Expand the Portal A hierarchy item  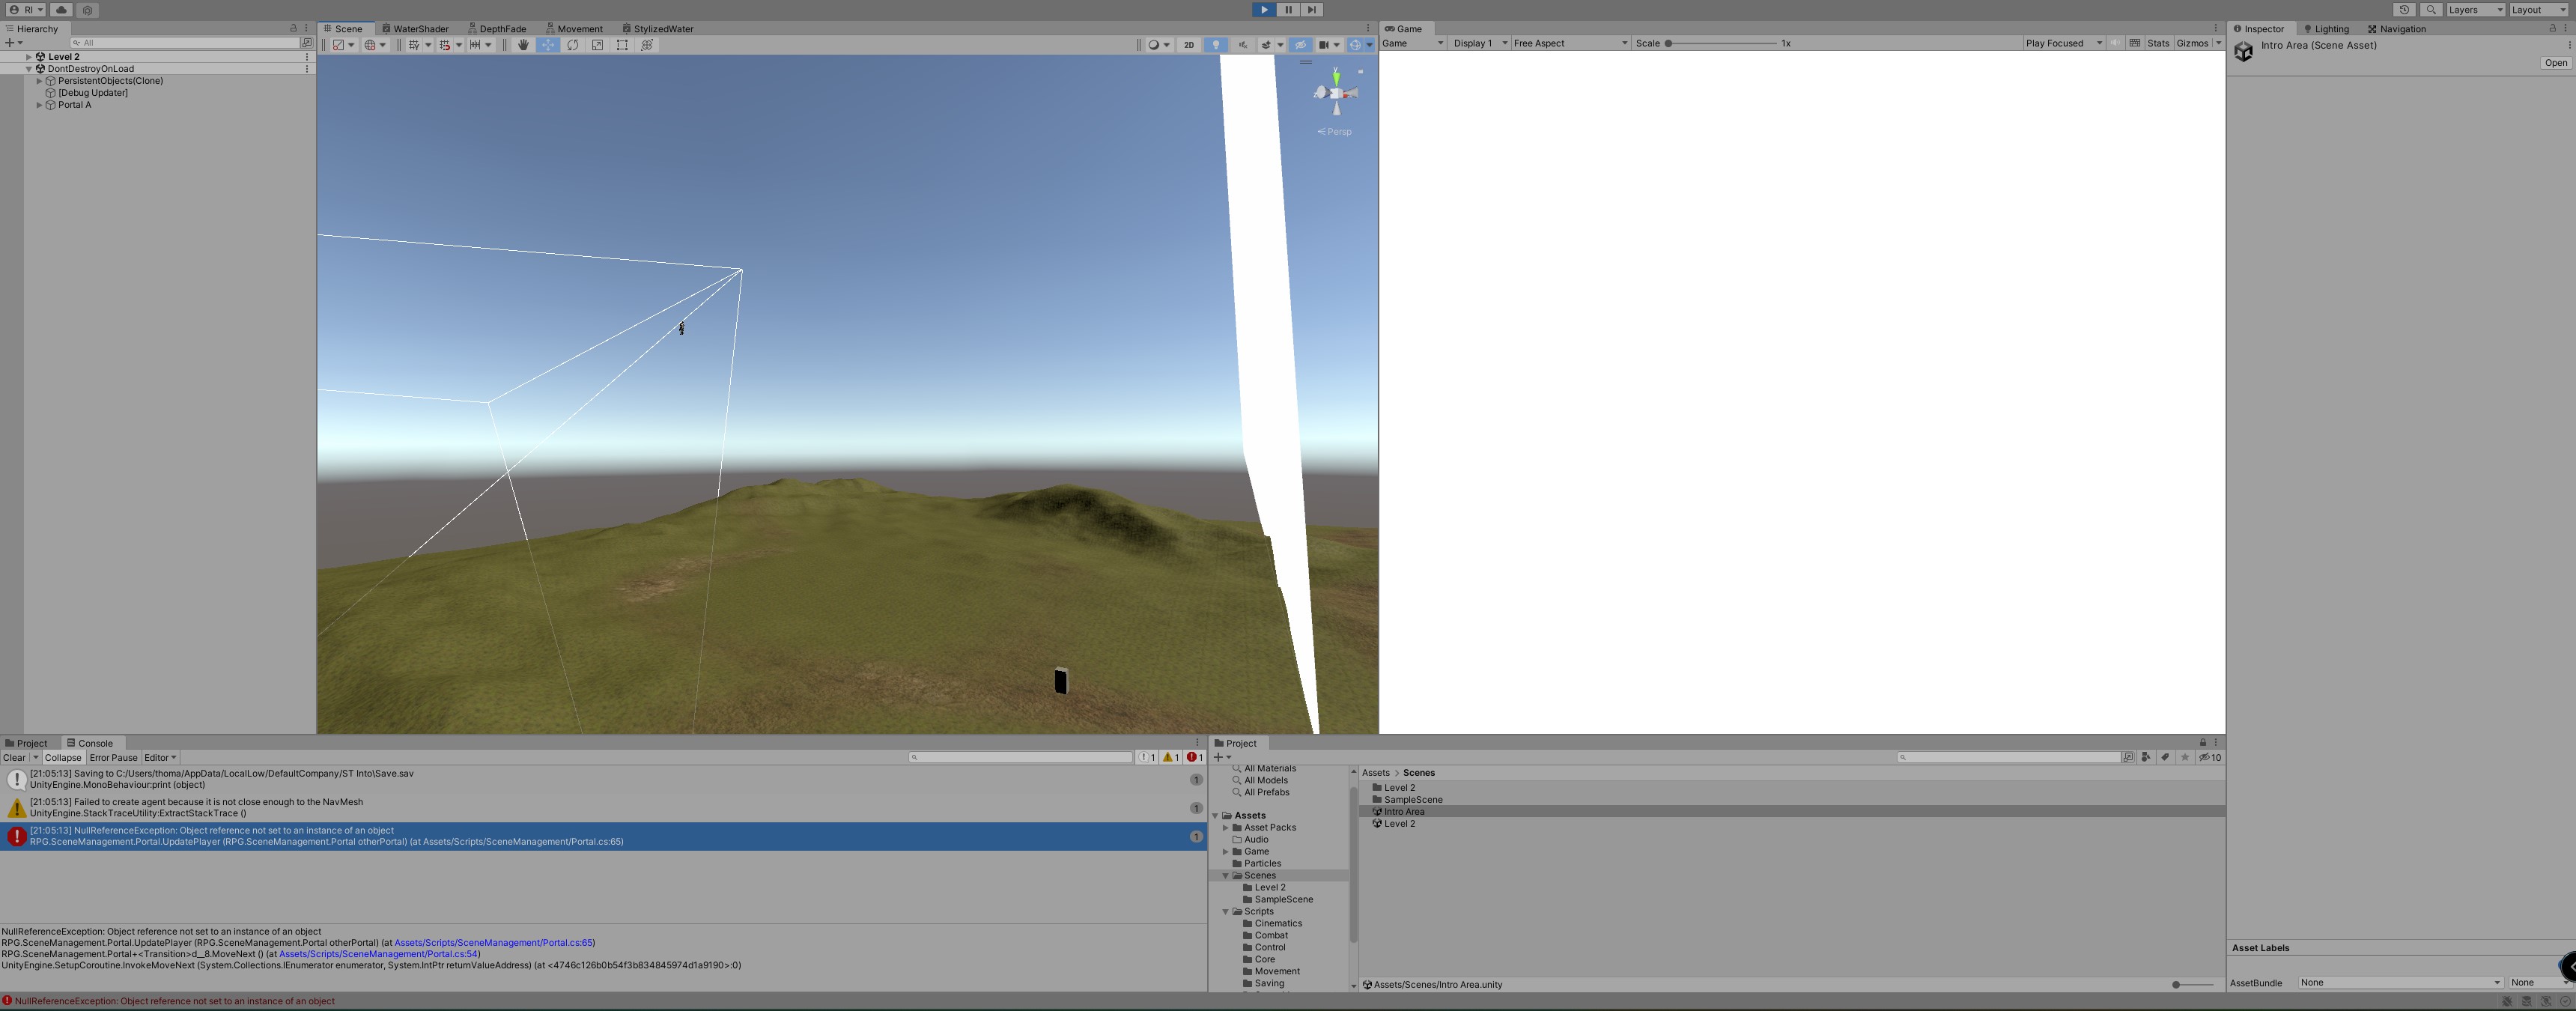(x=39, y=105)
